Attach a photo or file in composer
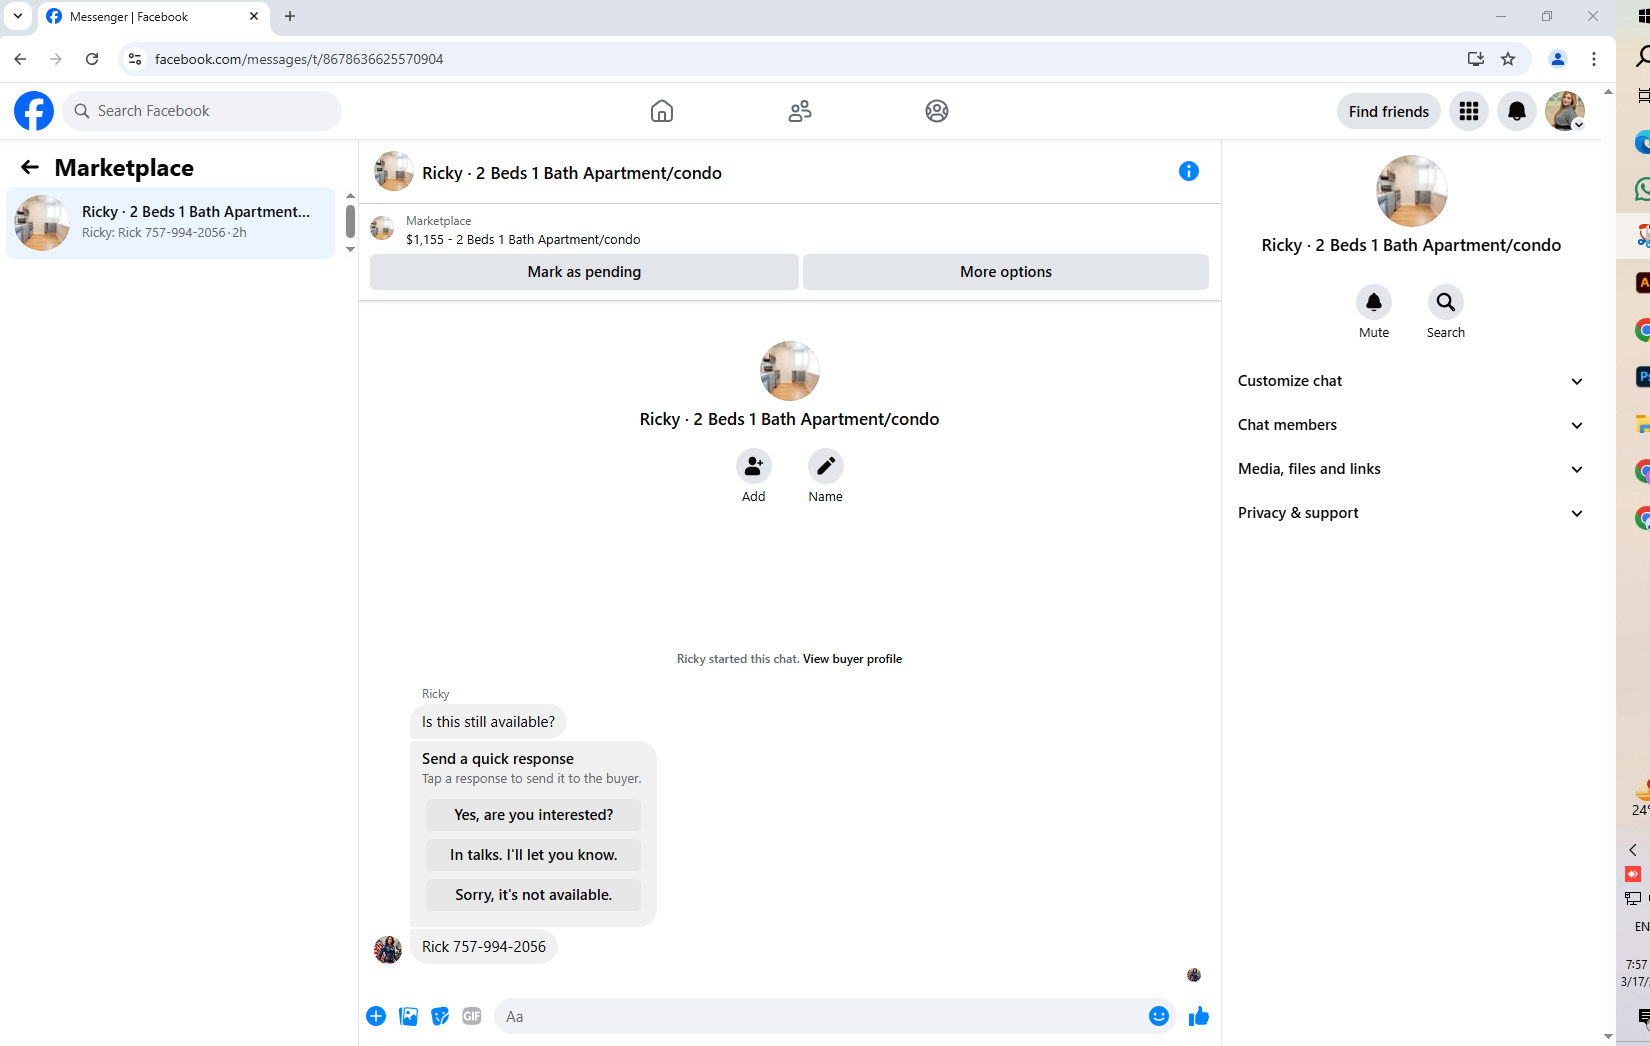The width and height of the screenshot is (1650, 1046). [408, 1016]
